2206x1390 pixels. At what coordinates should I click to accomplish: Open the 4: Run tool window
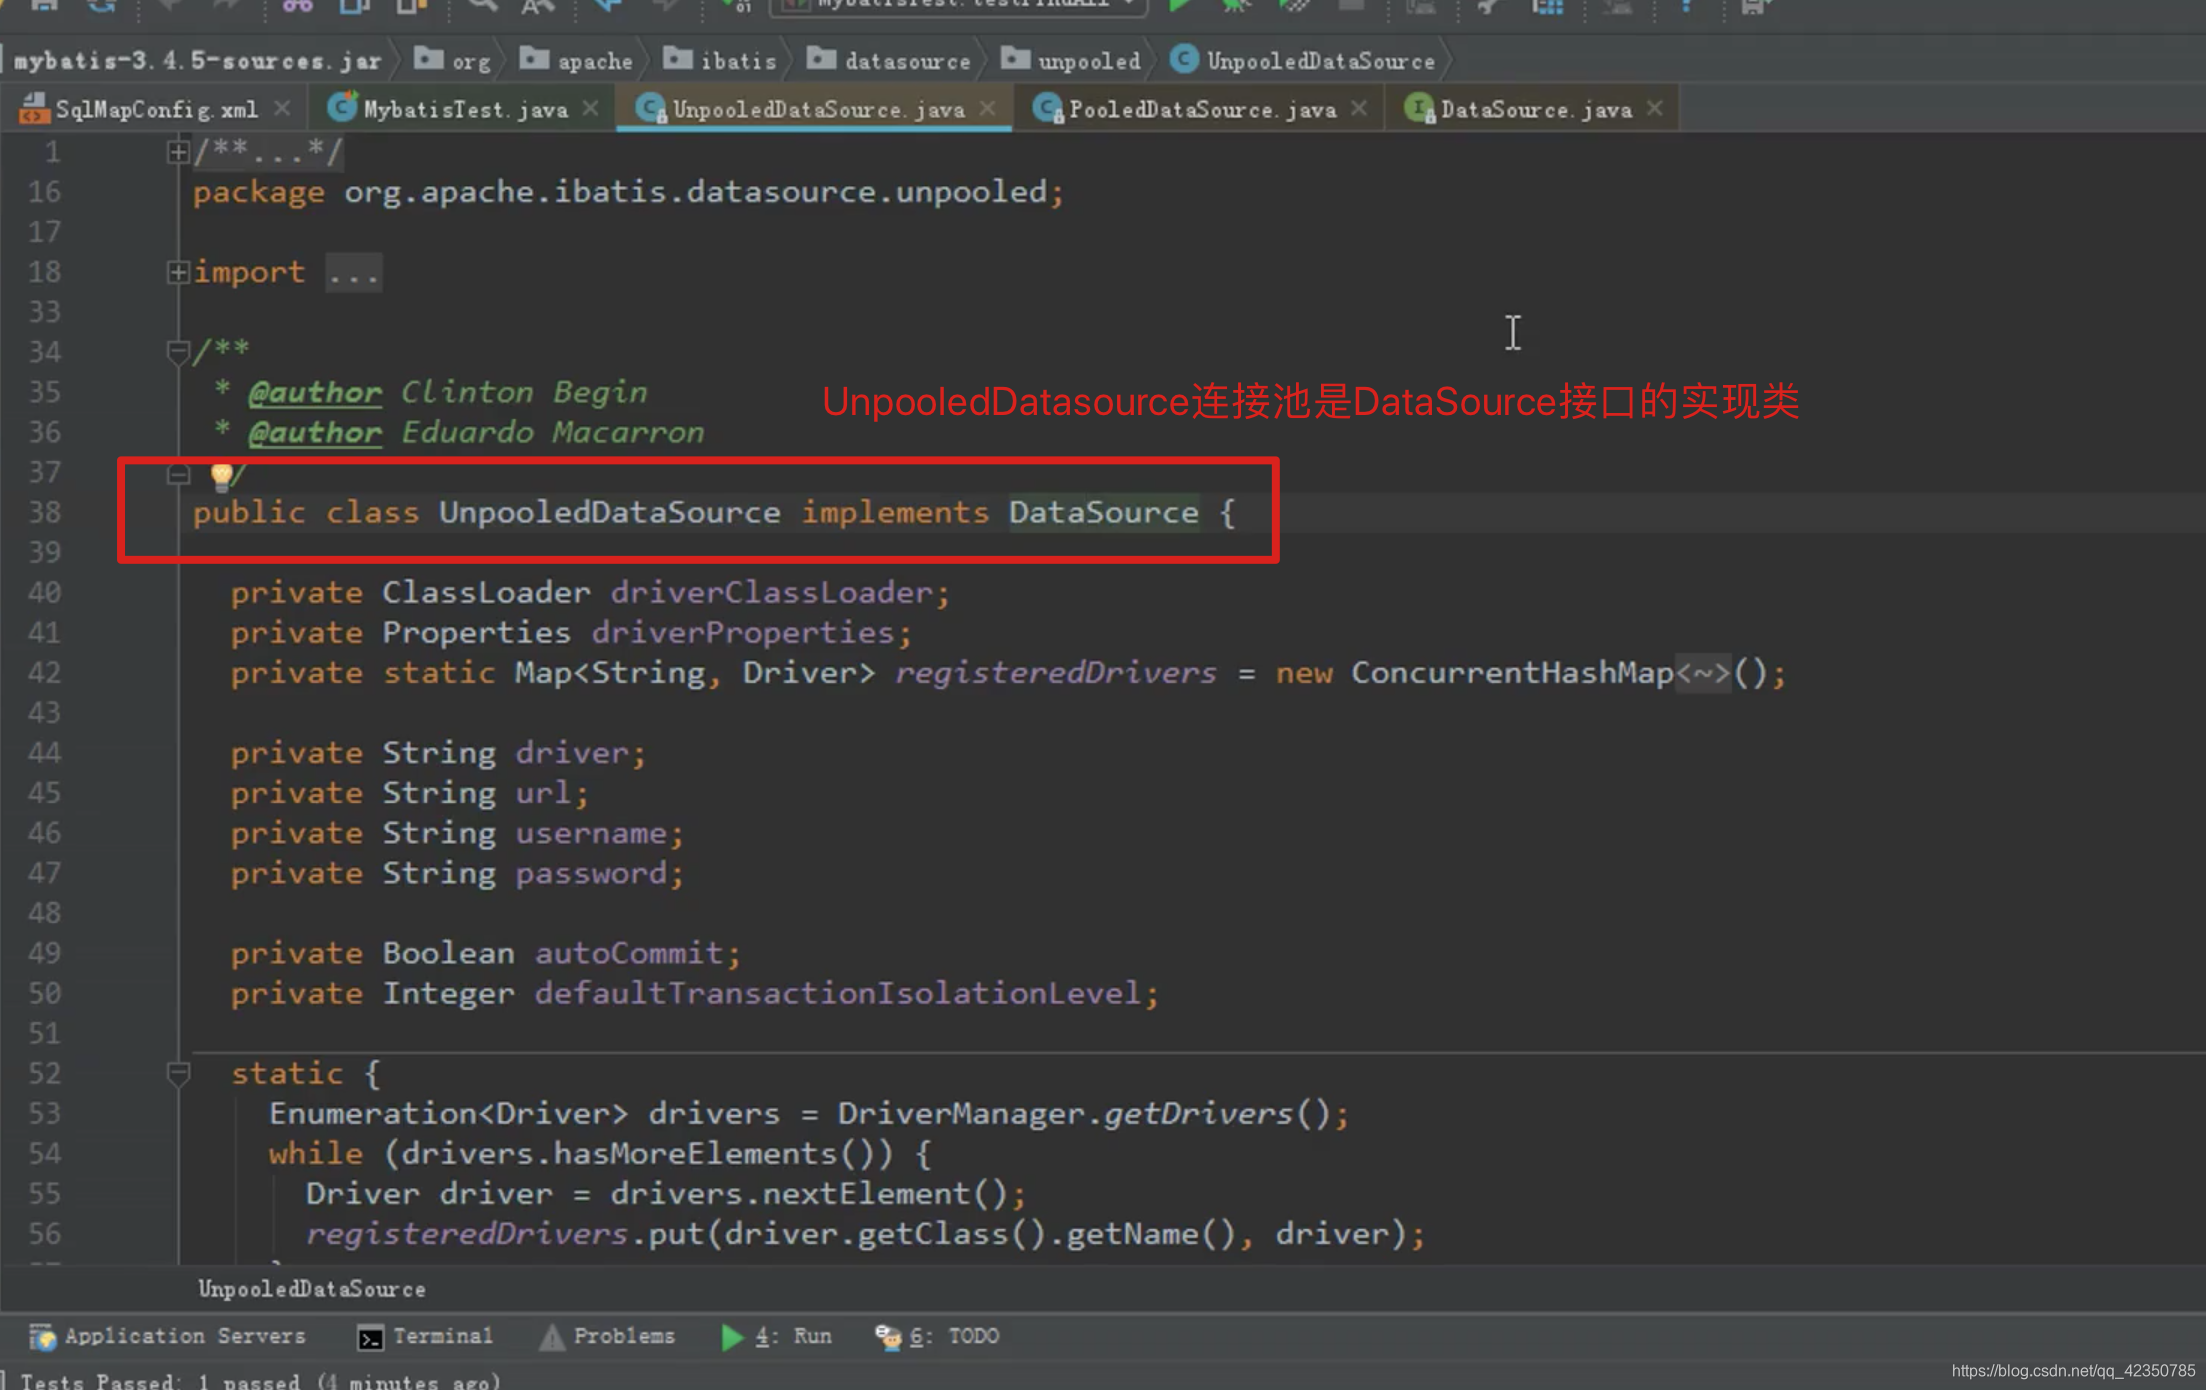click(x=776, y=1336)
